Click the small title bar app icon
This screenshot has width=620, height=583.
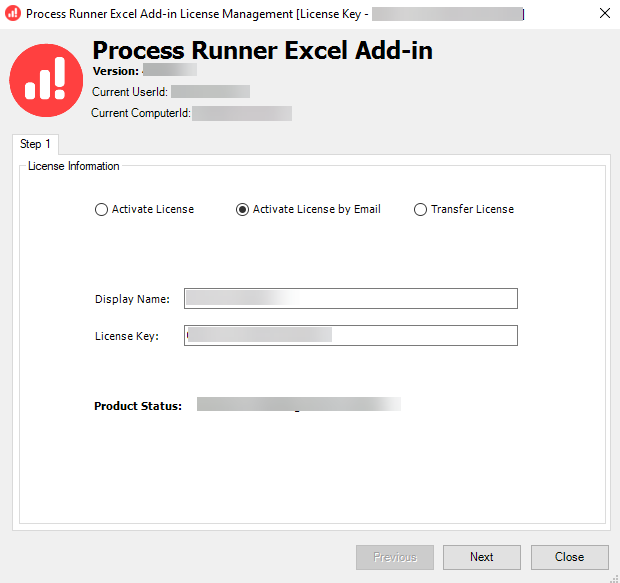[13, 14]
